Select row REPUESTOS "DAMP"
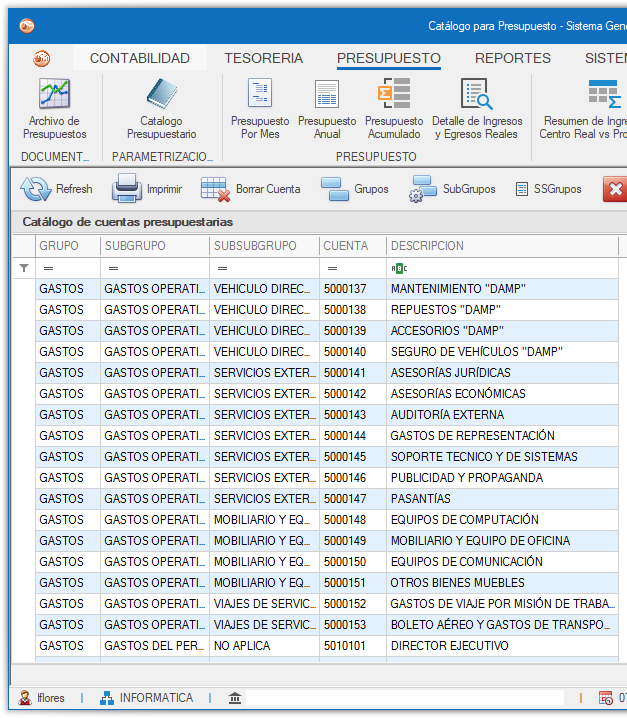 pyautogui.click(x=327, y=310)
